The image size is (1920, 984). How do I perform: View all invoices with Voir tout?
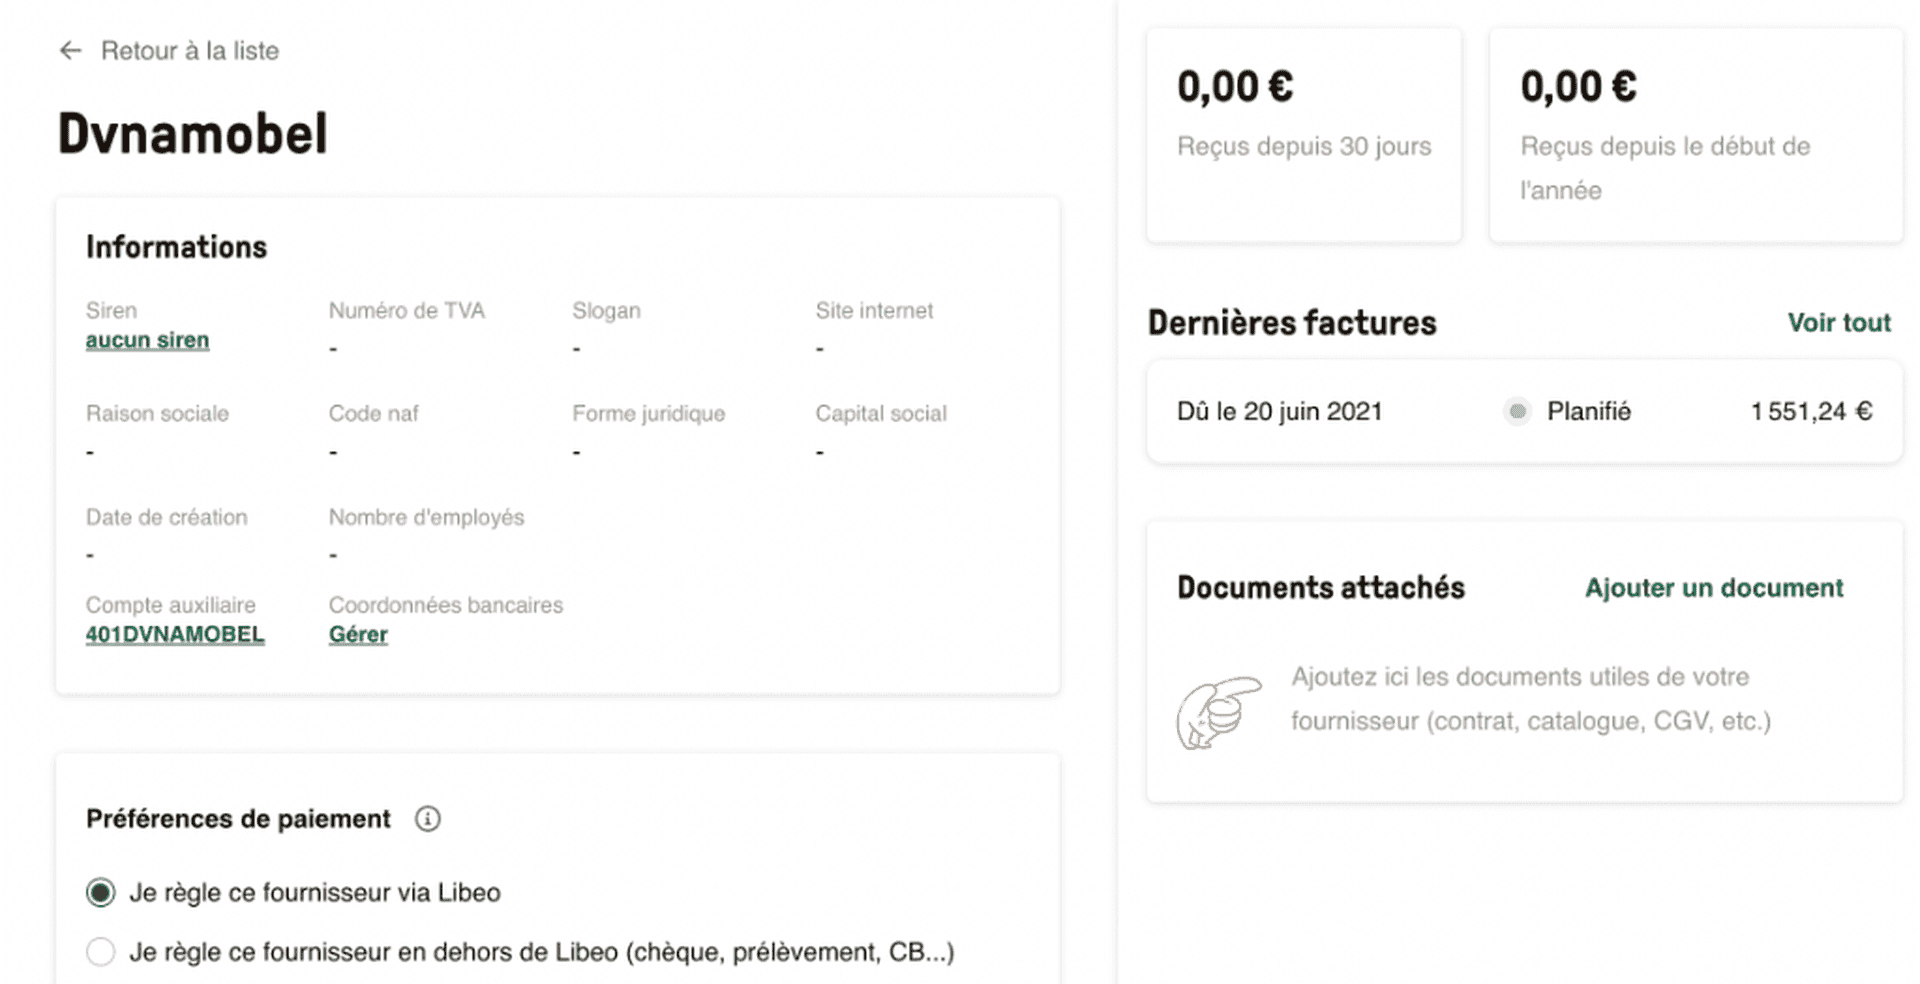coord(1838,322)
